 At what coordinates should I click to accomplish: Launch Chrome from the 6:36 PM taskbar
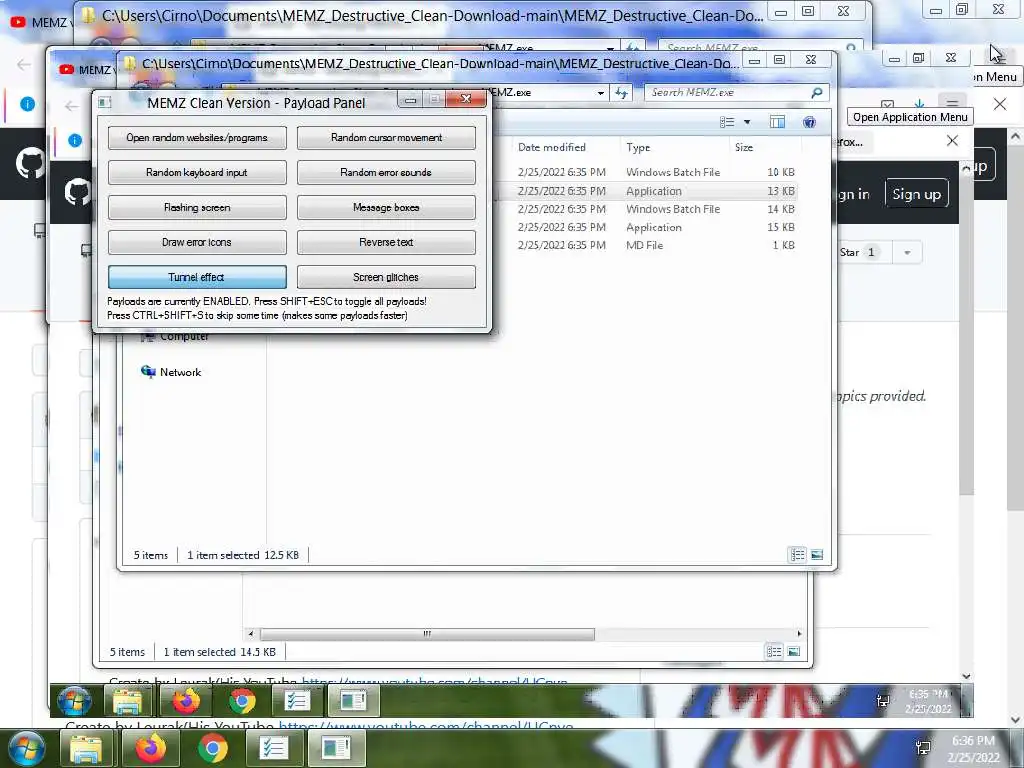tap(212, 749)
